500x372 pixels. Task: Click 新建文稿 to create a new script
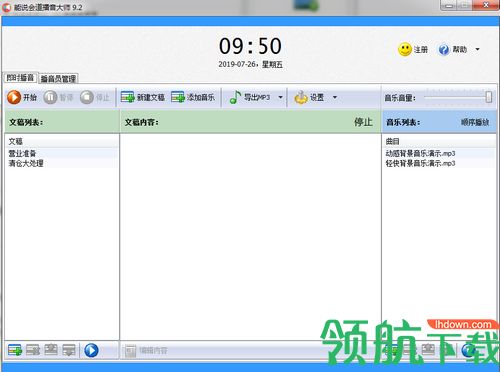pyautogui.click(x=143, y=97)
